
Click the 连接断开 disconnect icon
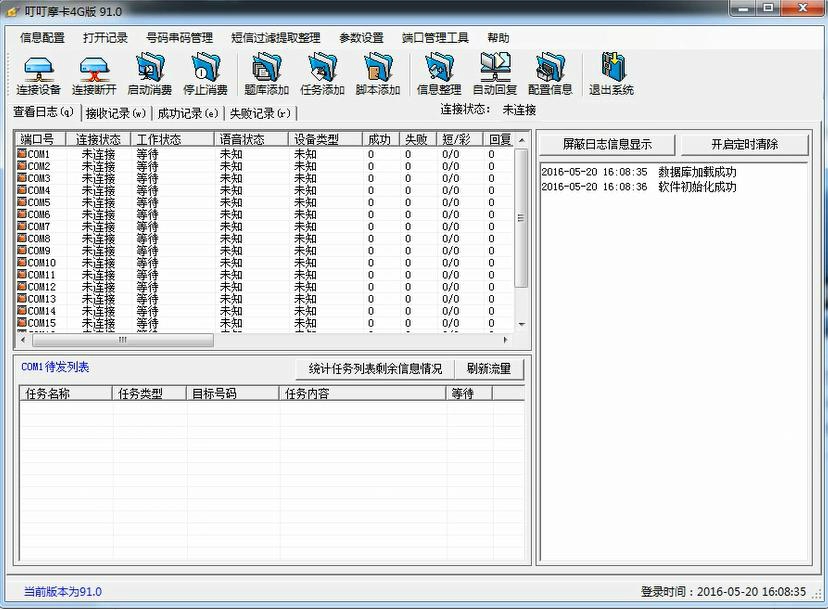(93, 75)
